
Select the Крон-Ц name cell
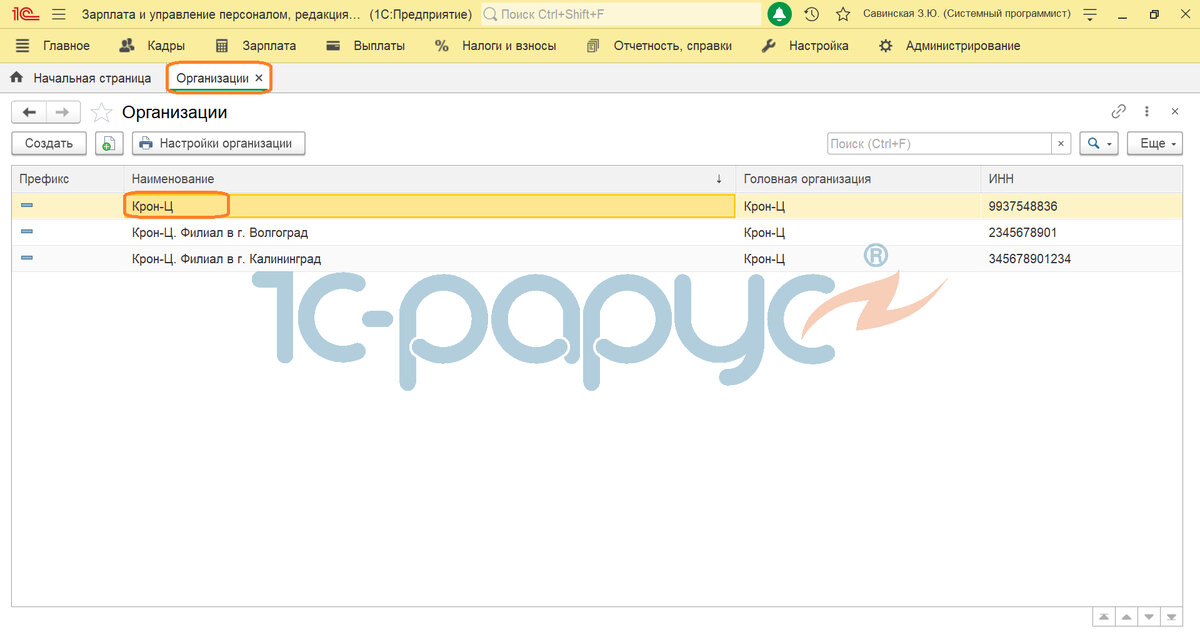pos(428,206)
